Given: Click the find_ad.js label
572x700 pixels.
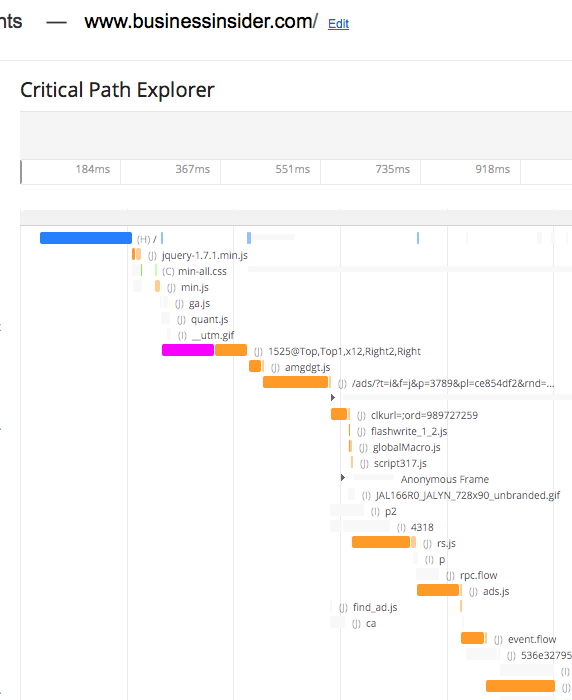Looking at the screenshot, I should point(375,608).
